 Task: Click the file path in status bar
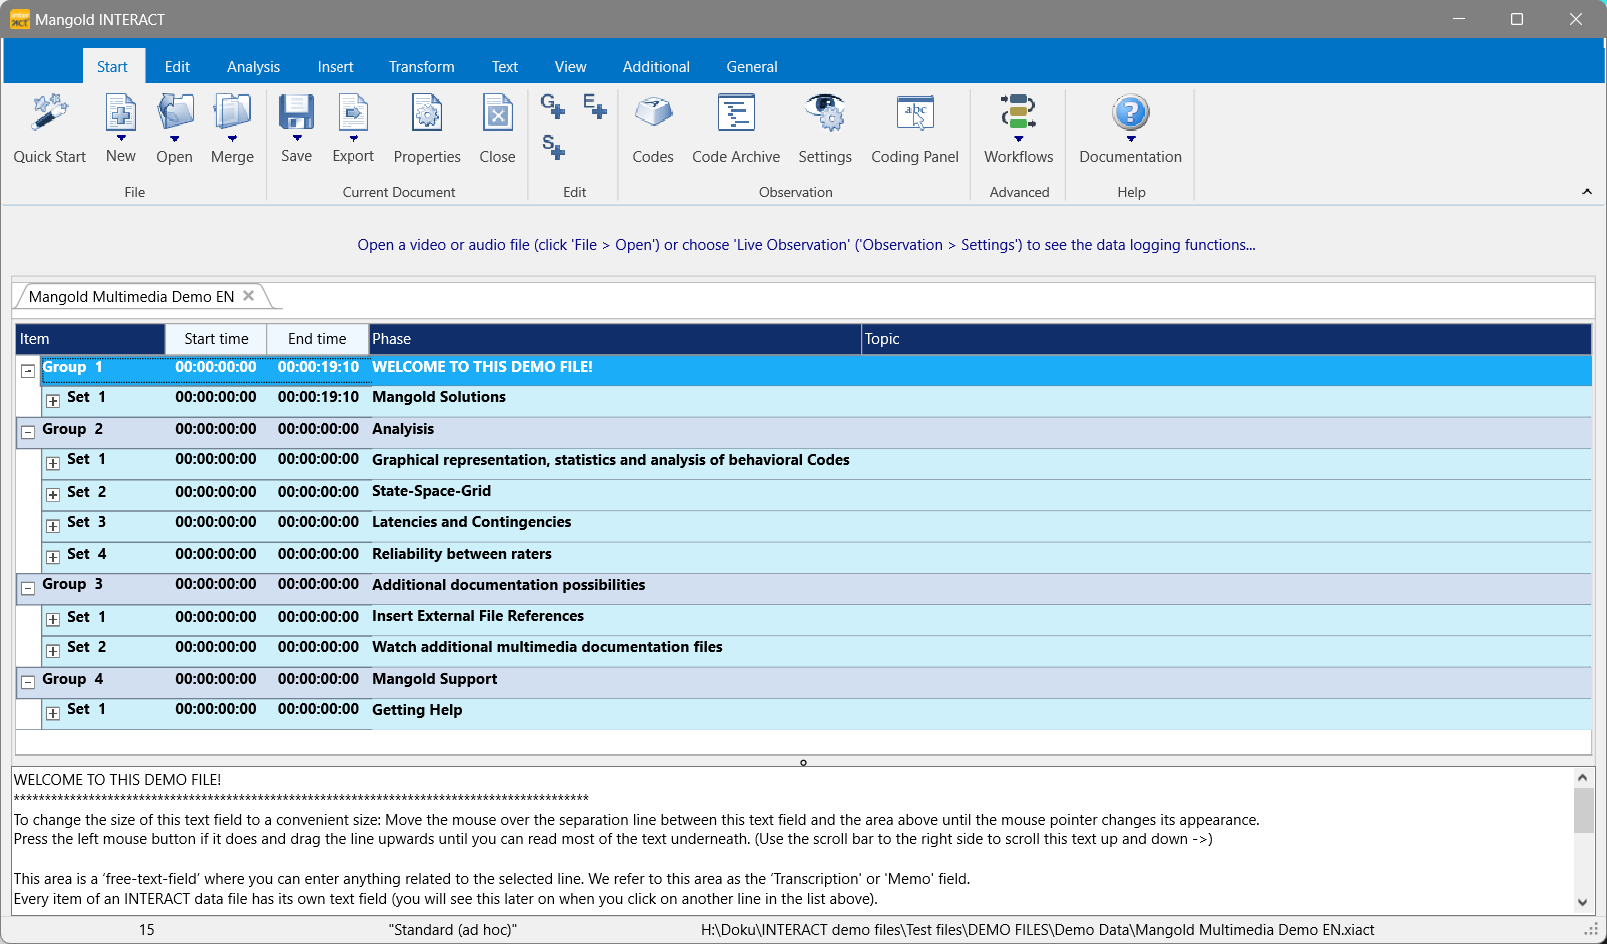[1037, 930]
